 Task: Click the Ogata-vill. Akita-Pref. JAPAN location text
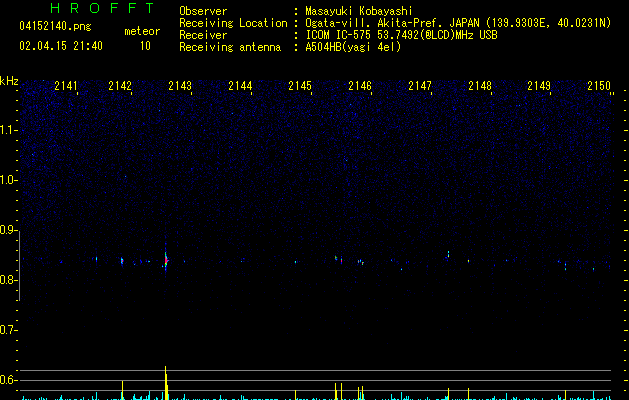click(x=458, y=23)
